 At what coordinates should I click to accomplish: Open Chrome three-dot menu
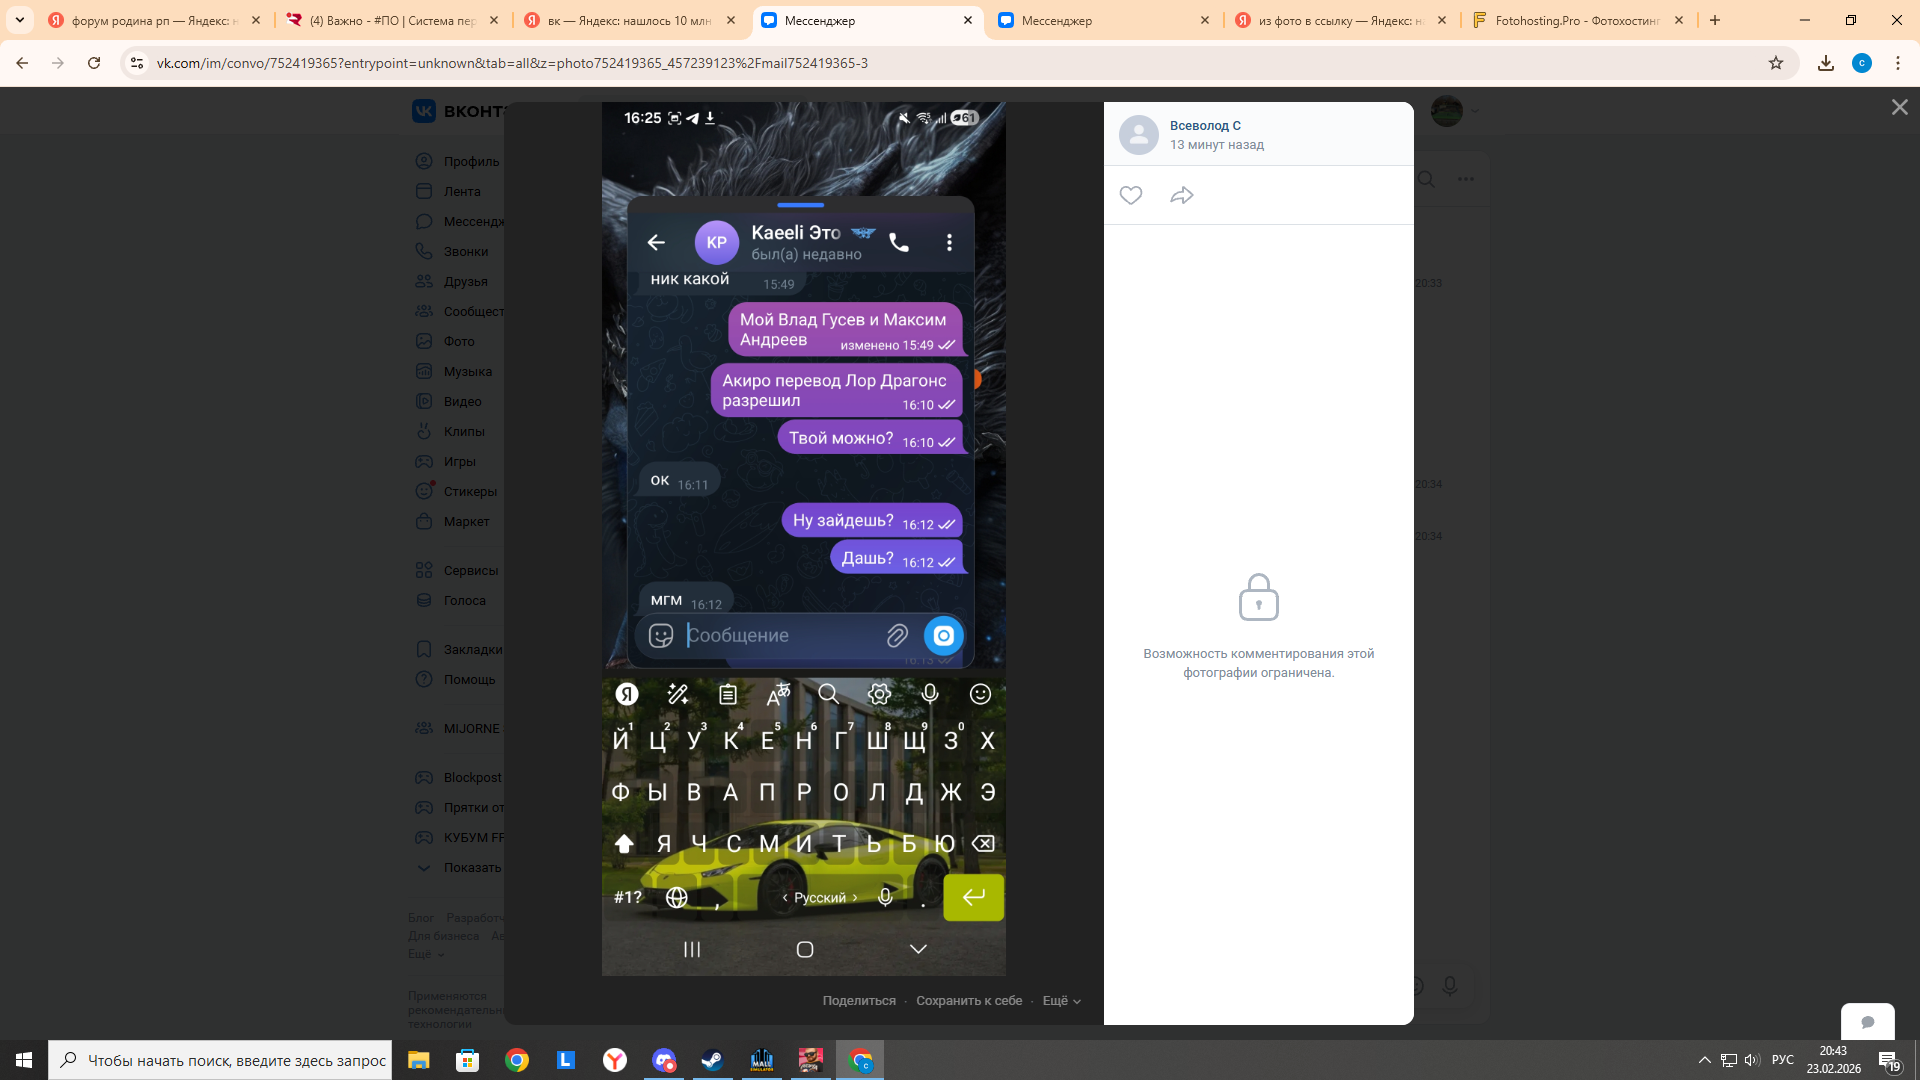pyautogui.click(x=1898, y=63)
